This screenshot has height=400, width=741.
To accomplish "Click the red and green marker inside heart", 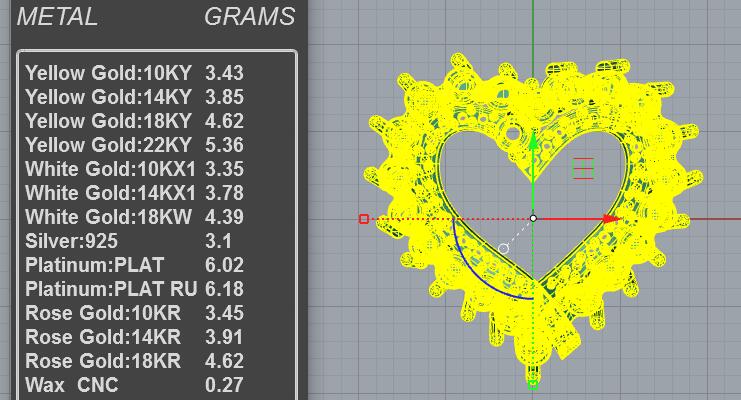I will point(583,168).
